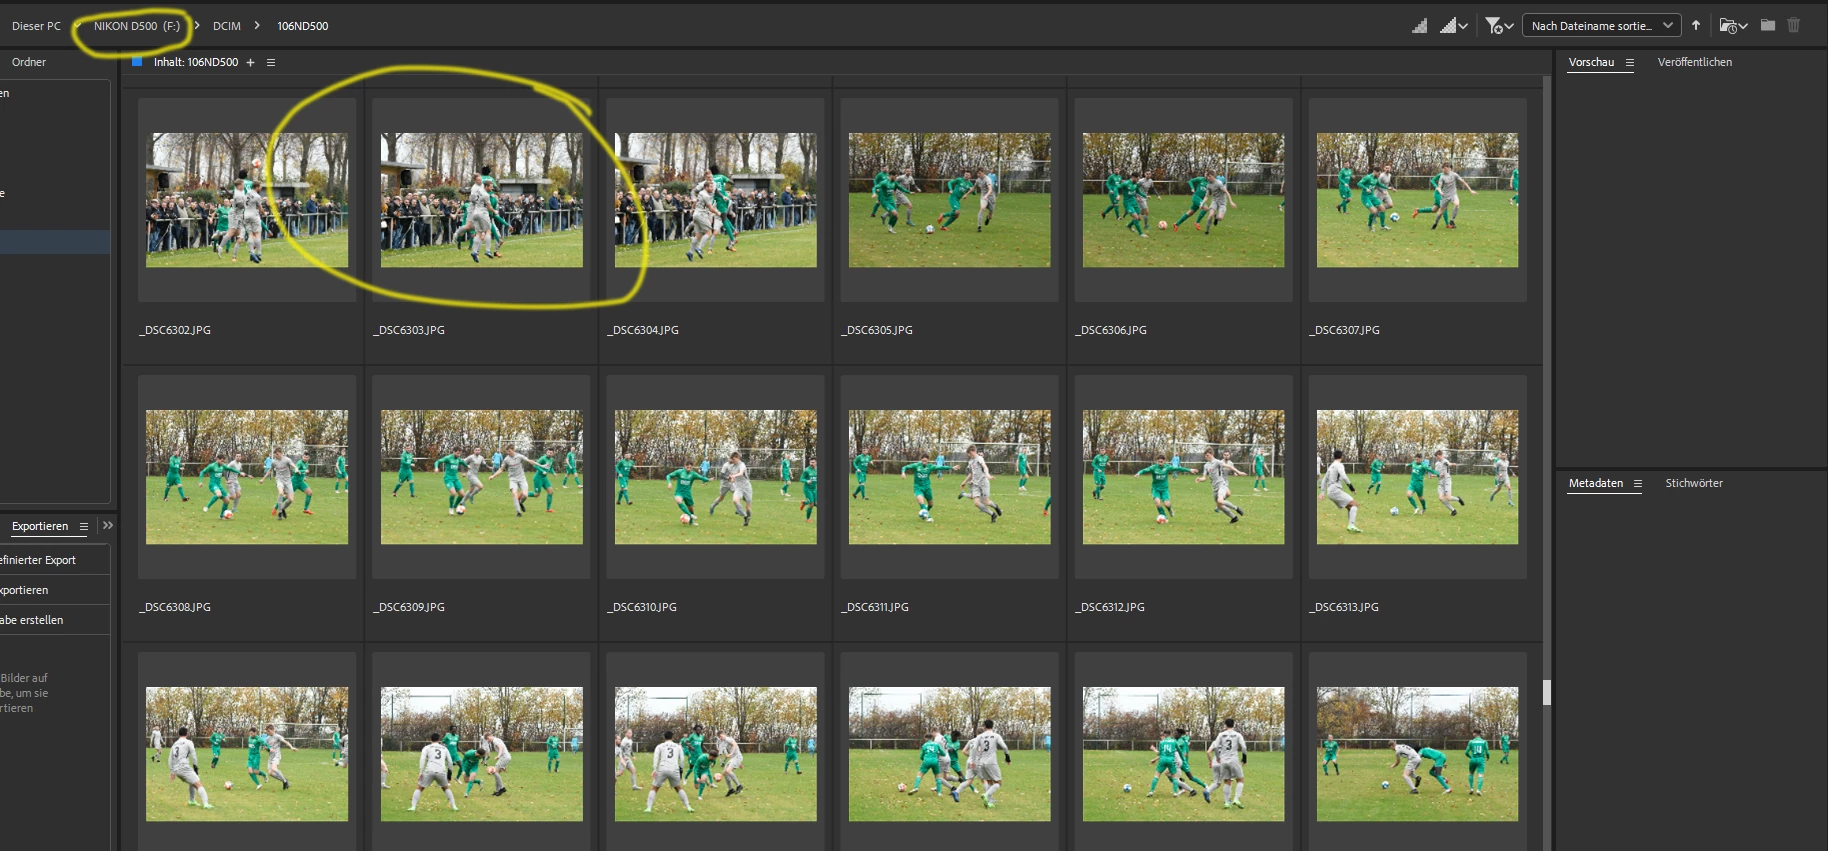Screen dimensions: 1828x851
Task: Switch to the Metadaten tab
Action: click(1596, 483)
